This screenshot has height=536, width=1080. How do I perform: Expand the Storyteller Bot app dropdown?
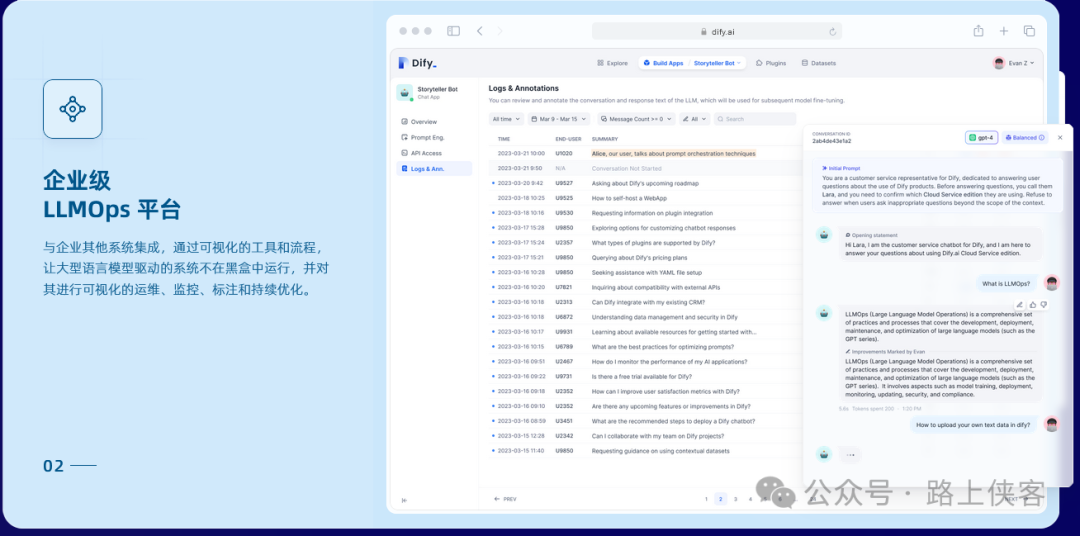pos(718,63)
